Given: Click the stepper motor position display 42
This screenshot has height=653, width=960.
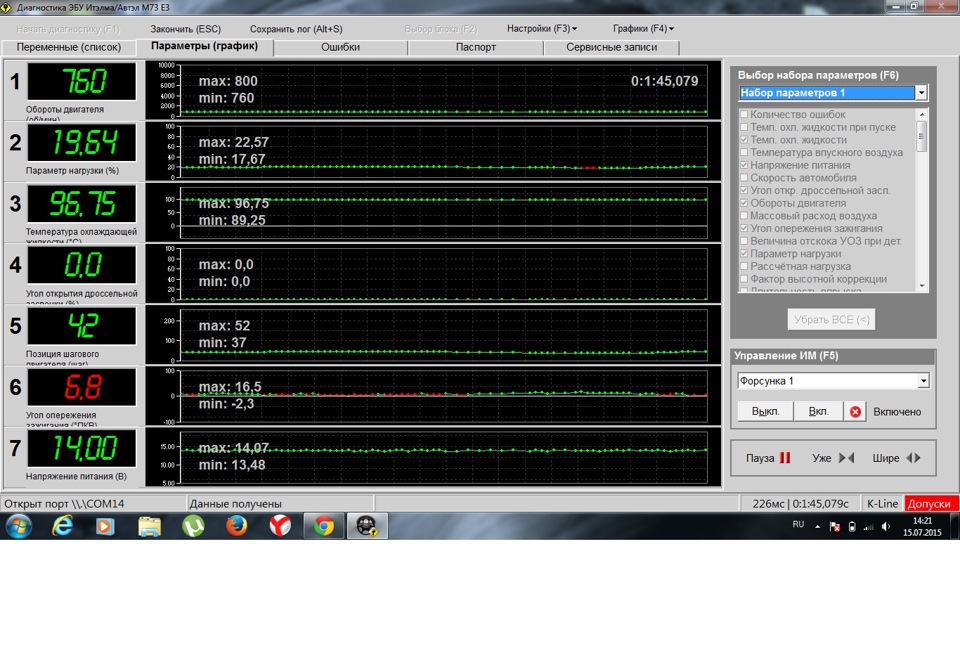Looking at the screenshot, I should click(x=82, y=326).
